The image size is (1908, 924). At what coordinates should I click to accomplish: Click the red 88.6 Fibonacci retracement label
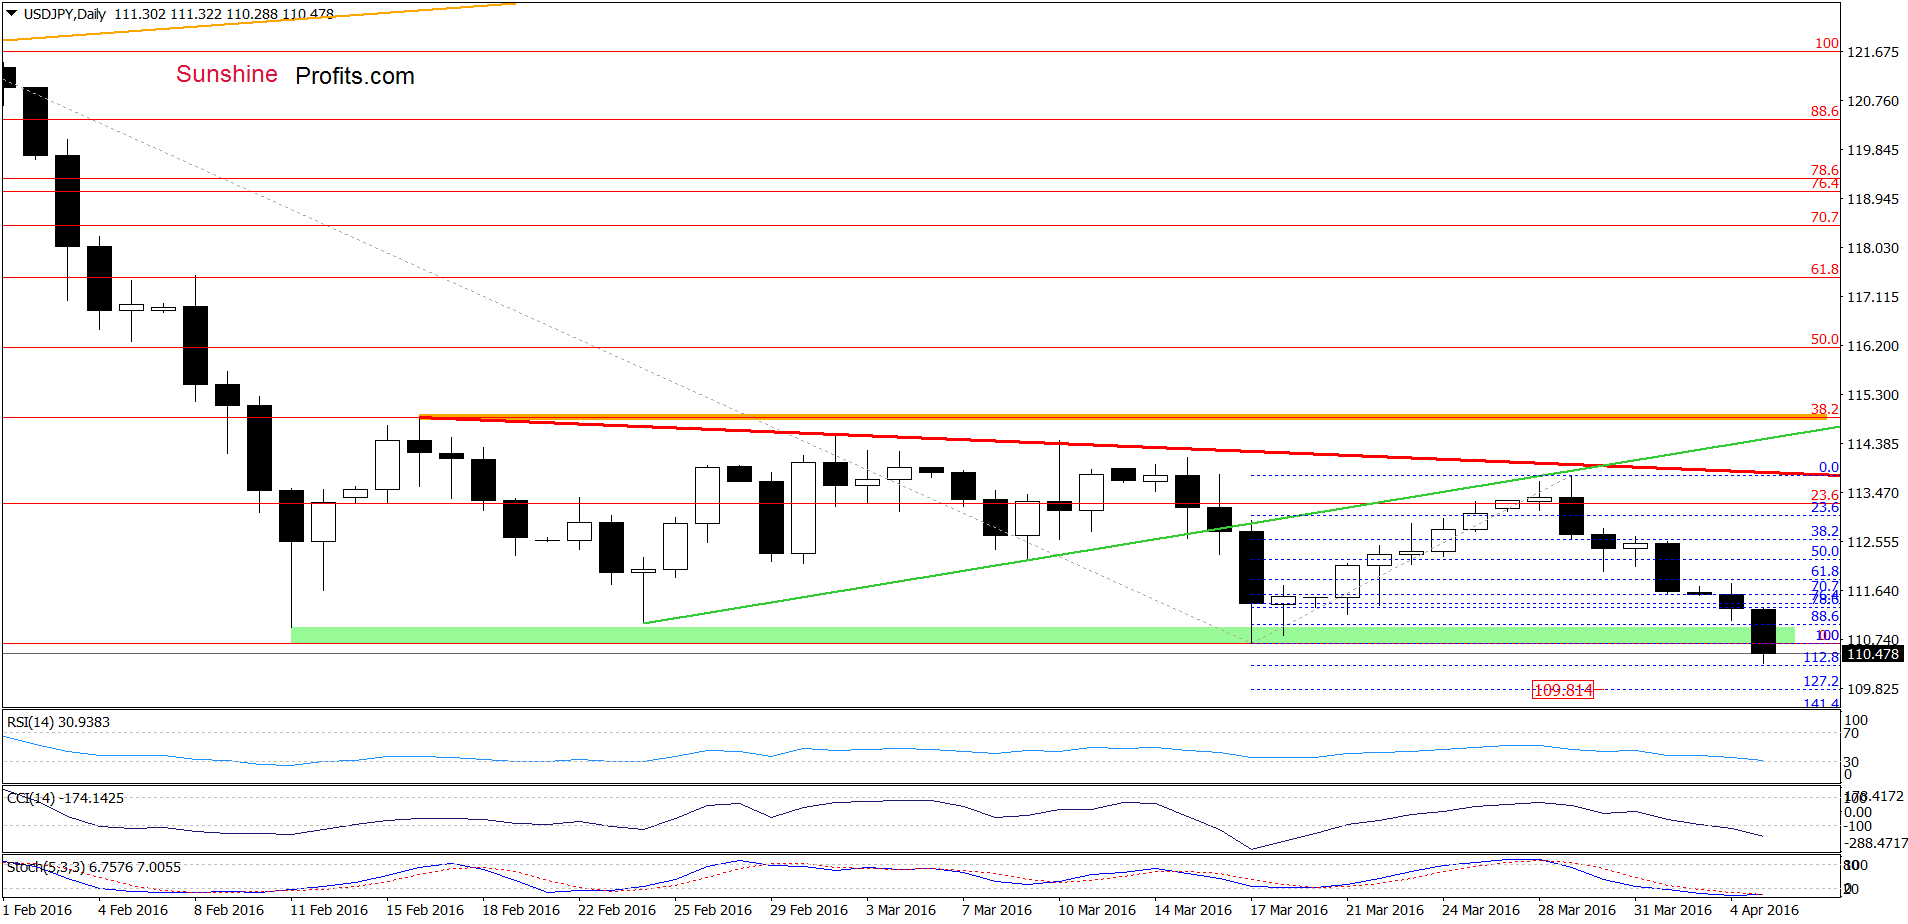click(x=1825, y=111)
